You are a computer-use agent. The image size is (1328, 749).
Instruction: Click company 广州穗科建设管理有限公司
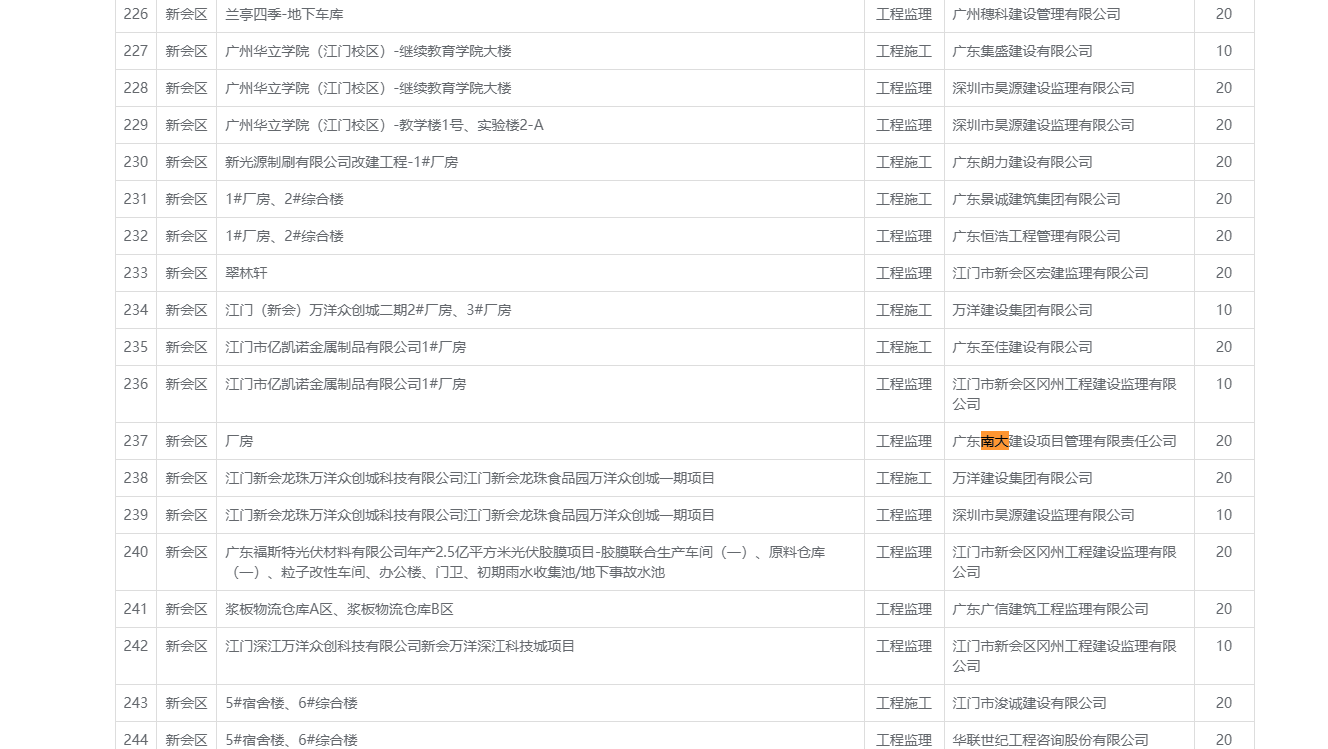[x=1036, y=14]
